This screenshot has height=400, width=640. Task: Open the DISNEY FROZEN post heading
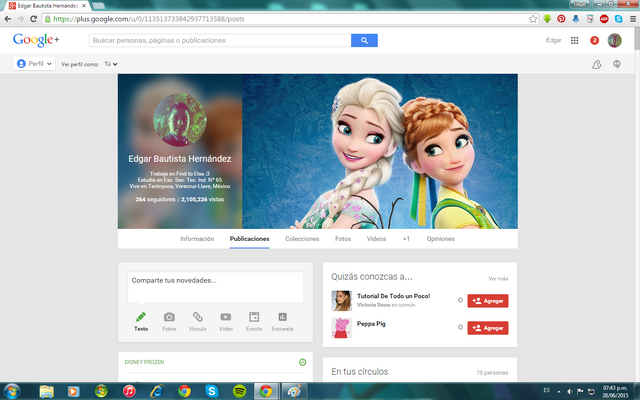(x=144, y=362)
